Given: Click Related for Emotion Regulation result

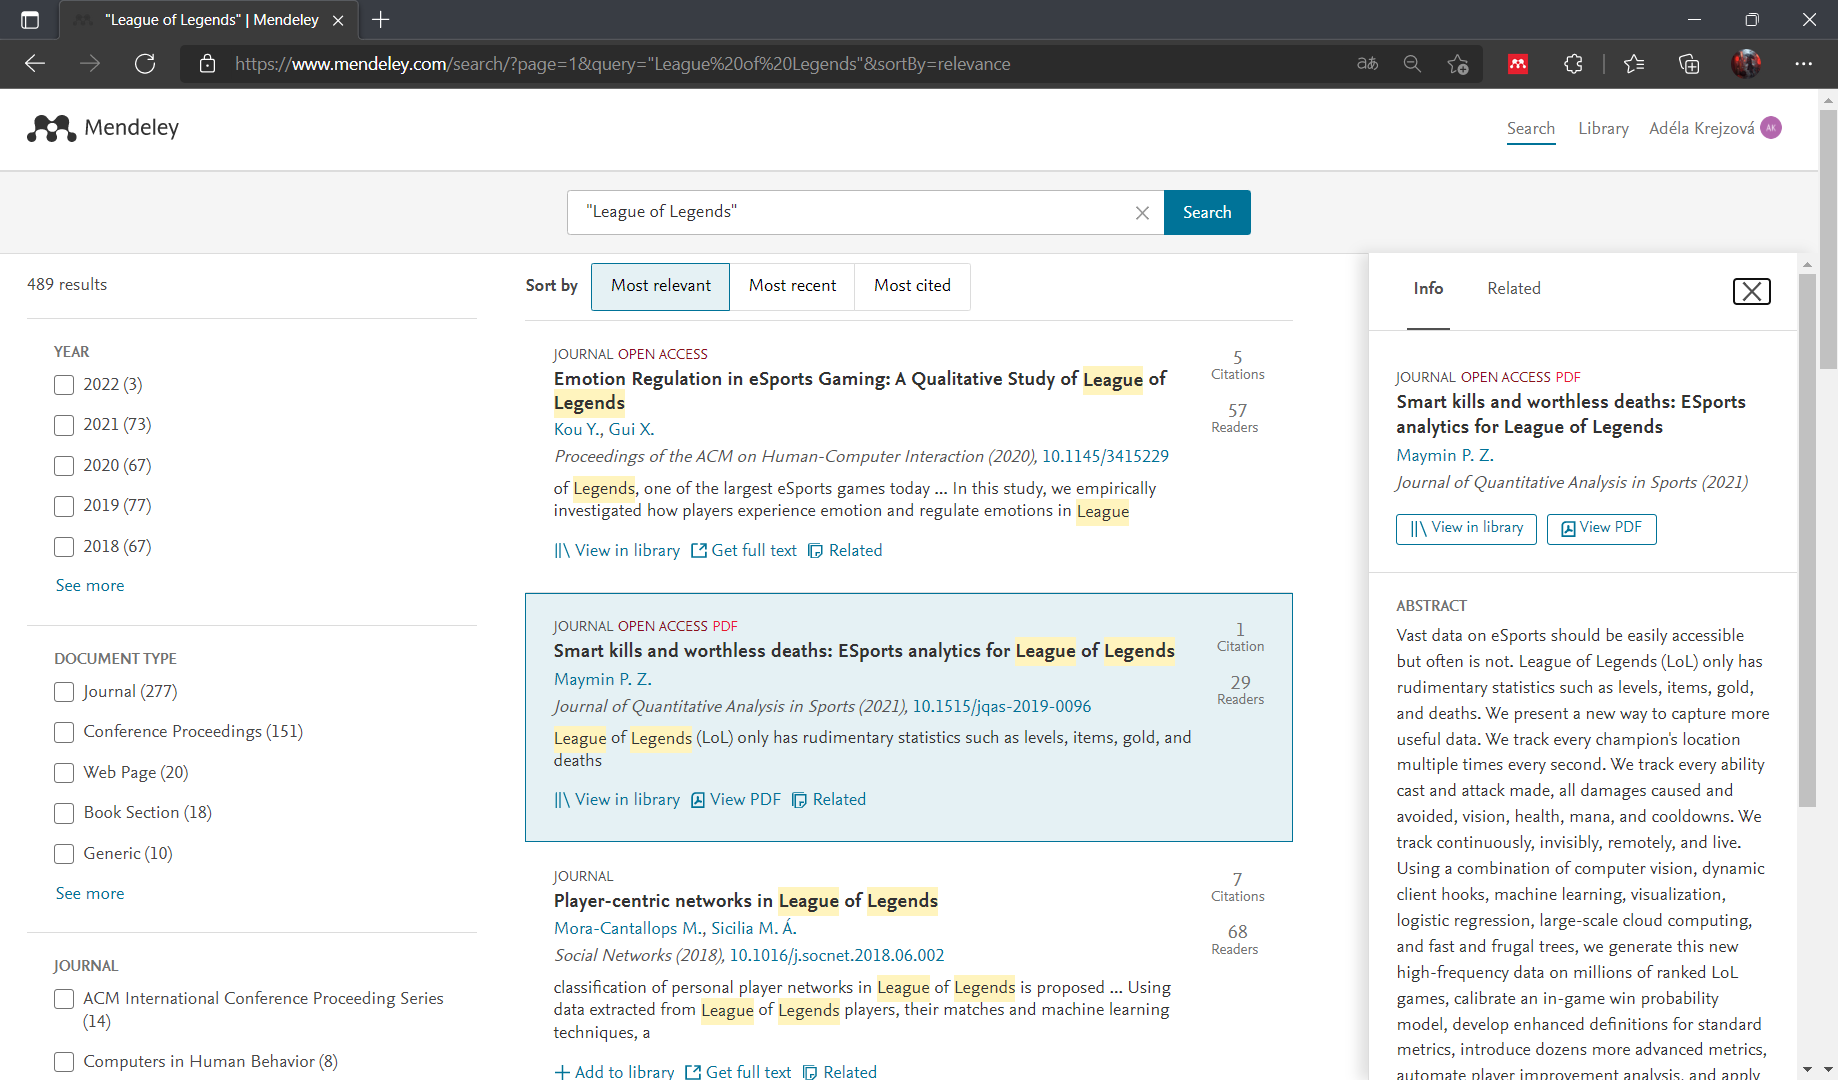Looking at the screenshot, I should tap(845, 550).
